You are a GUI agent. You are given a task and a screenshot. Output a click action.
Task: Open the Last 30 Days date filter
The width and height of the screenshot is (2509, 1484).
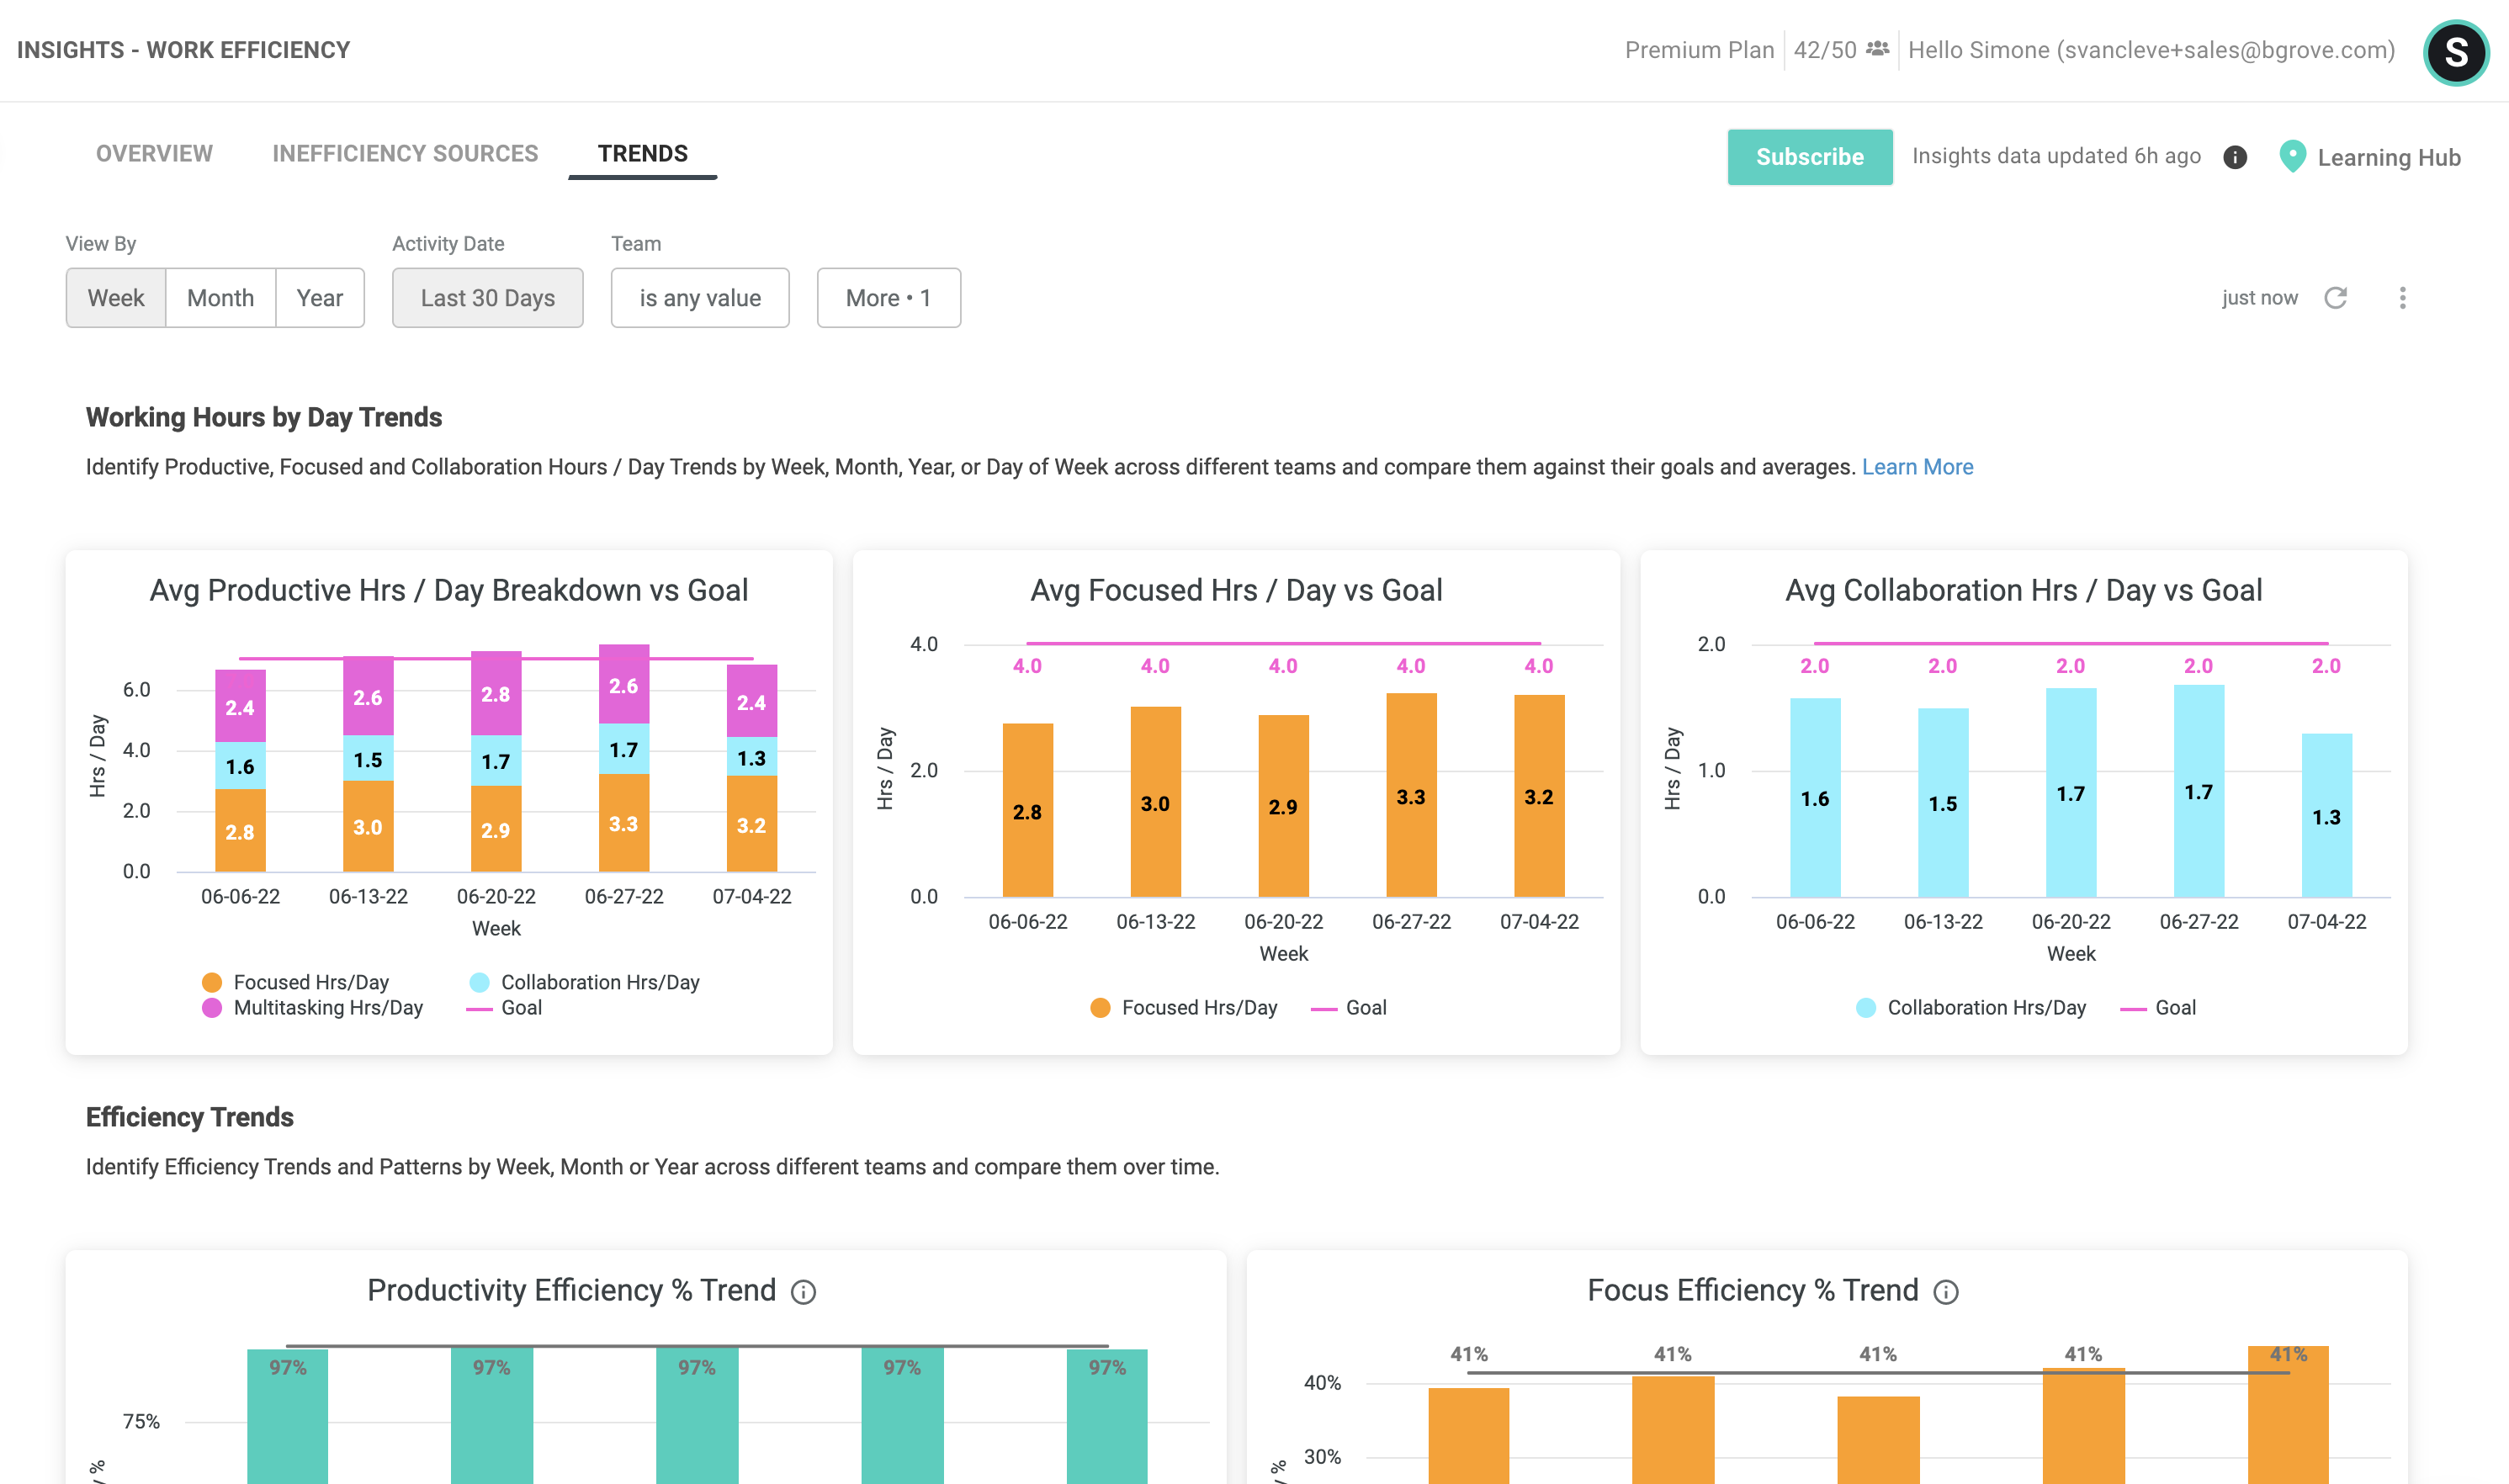(x=487, y=298)
